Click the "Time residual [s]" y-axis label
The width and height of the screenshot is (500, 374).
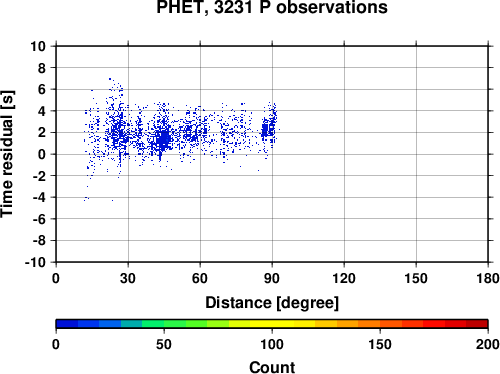[x=7, y=154]
